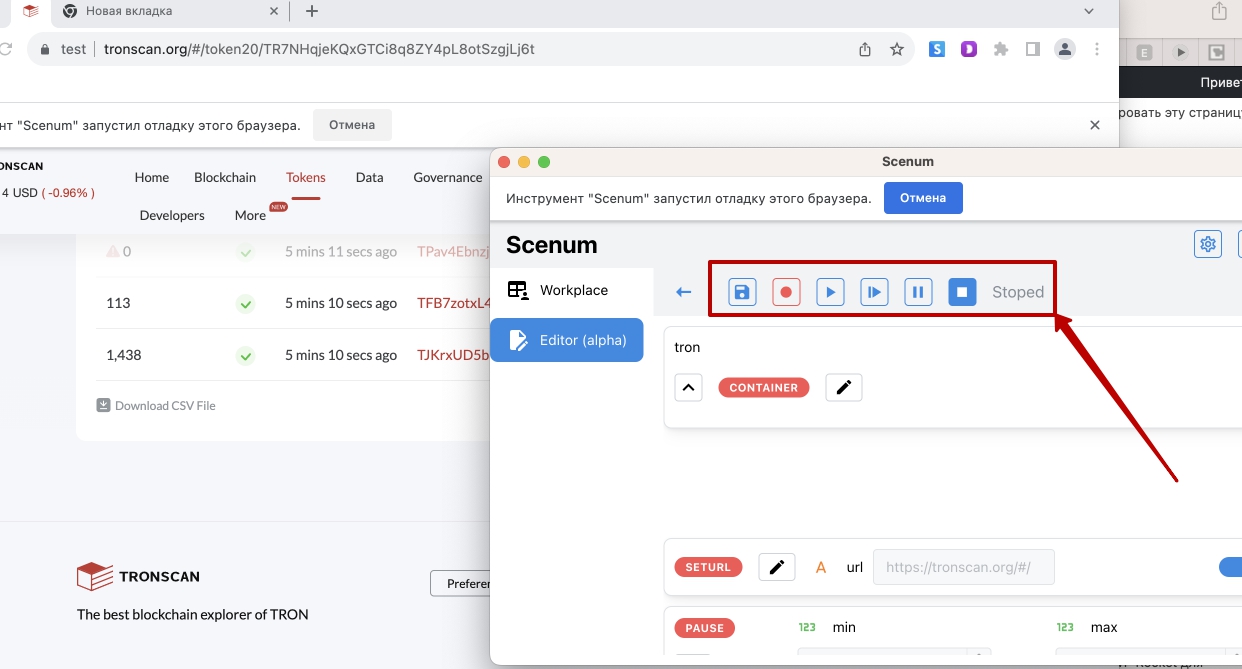Image resolution: width=1242 pixels, height=669 pixels.
Task: Bookmark the page with the star icon
Action: 897,49
